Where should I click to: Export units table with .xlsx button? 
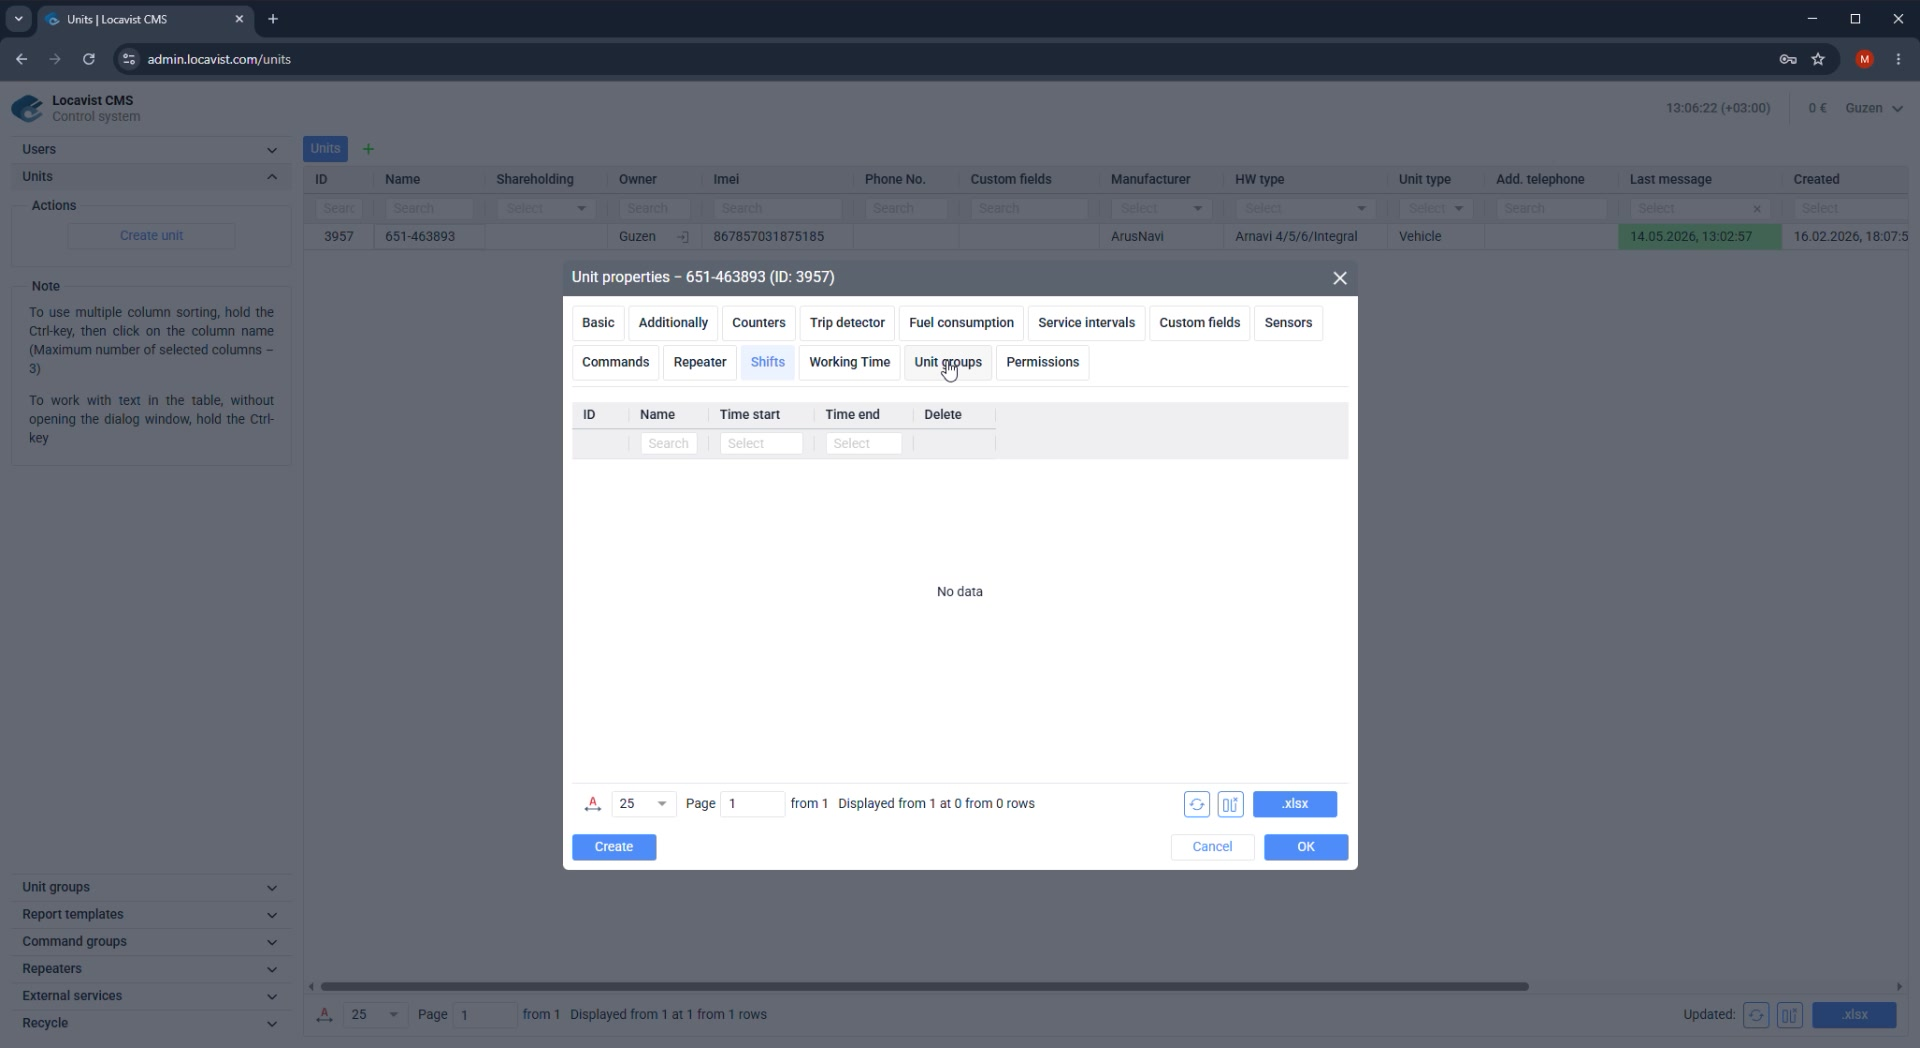tap(1855, 1015)
